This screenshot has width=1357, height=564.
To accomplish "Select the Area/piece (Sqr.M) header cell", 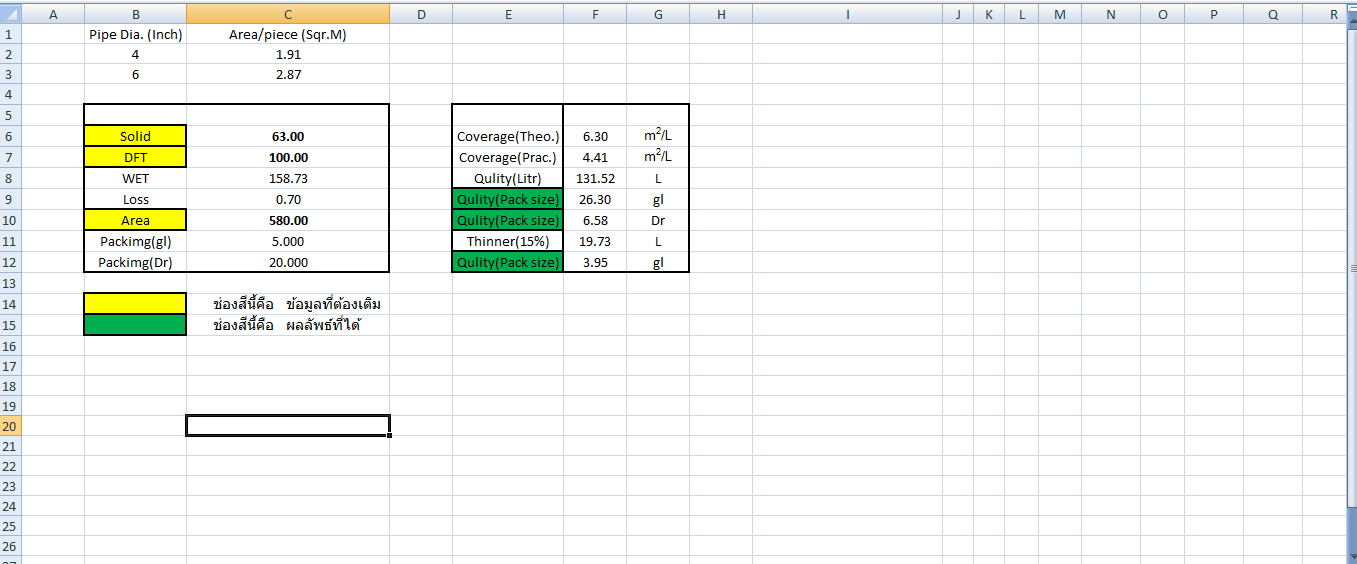I will pos(287,33).
